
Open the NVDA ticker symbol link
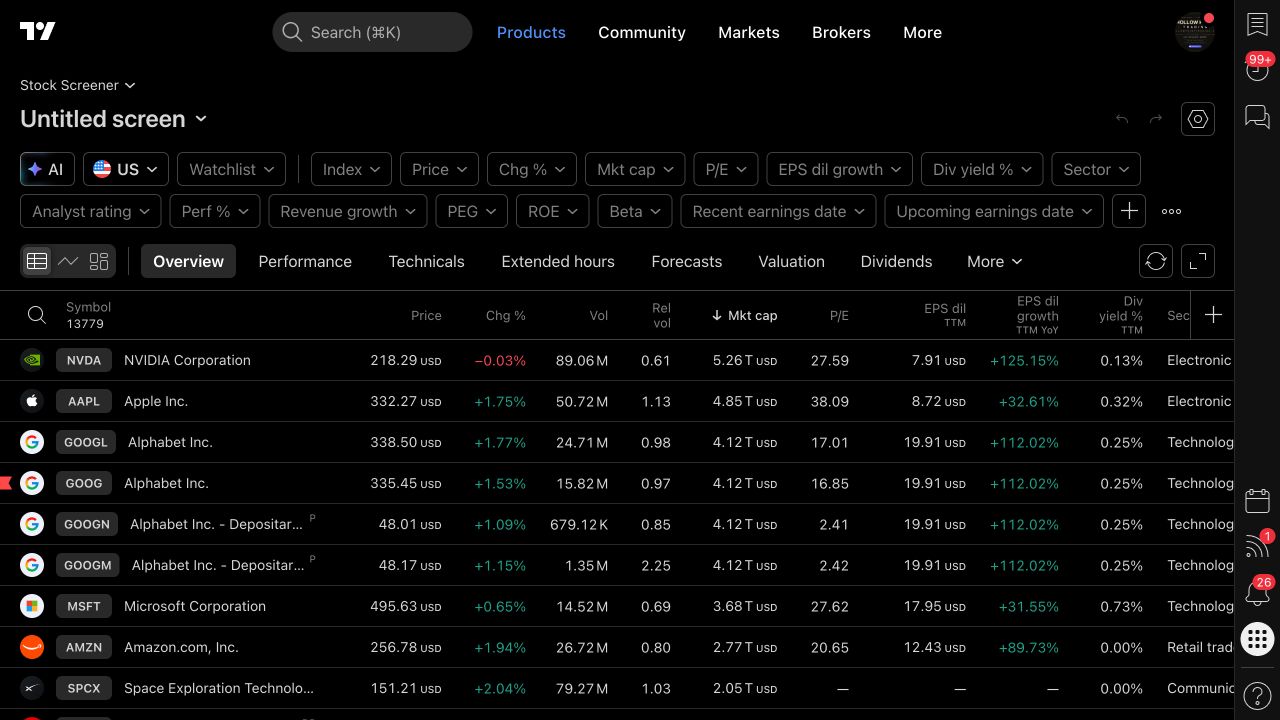point(84,360)
